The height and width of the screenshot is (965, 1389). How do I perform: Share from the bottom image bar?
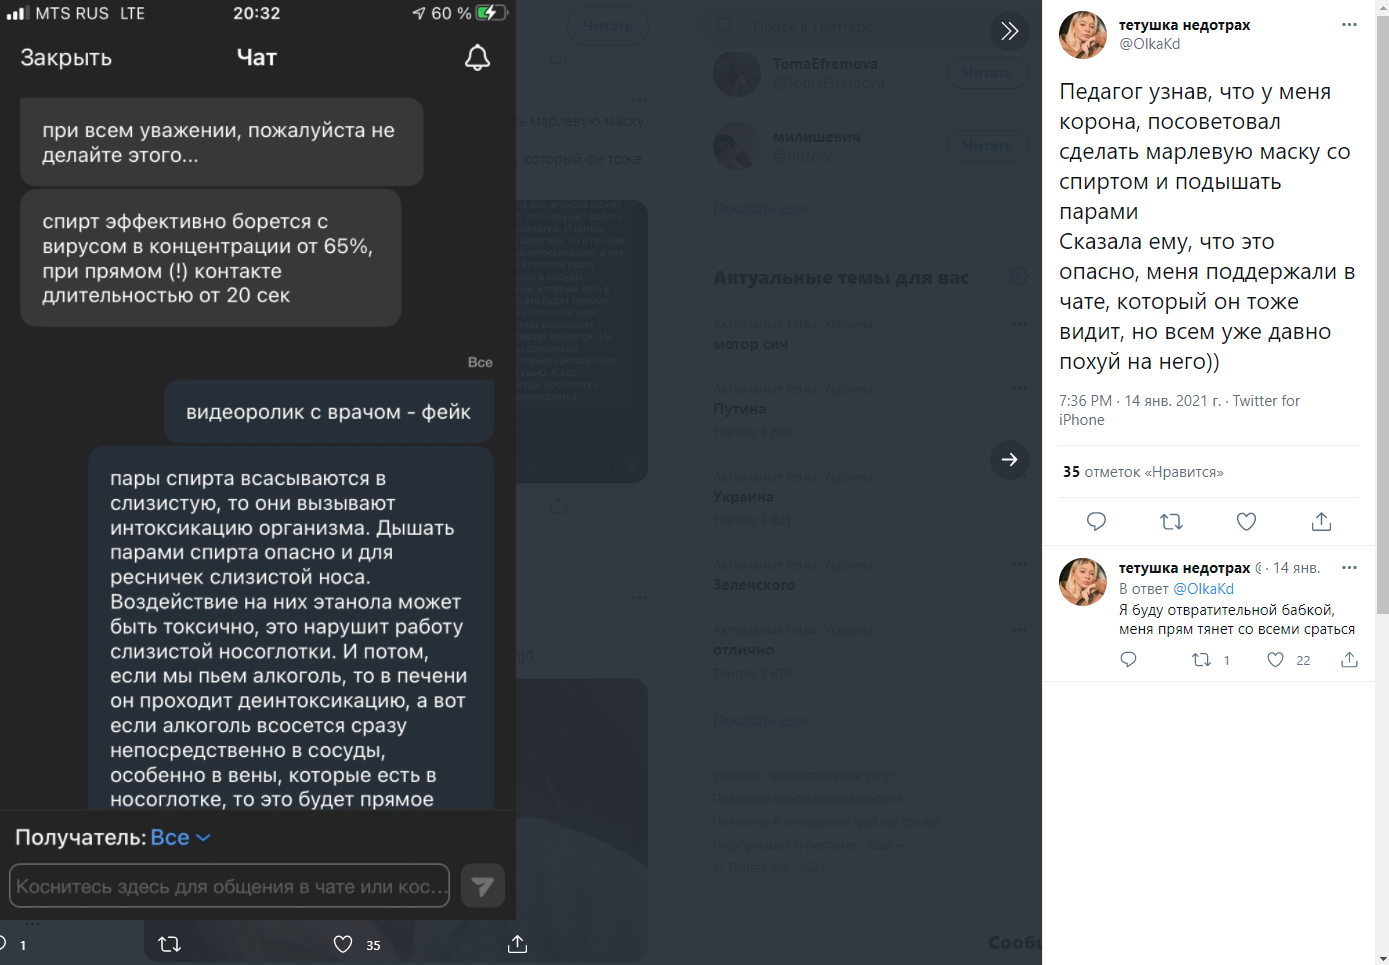click(x=517, y=944)
